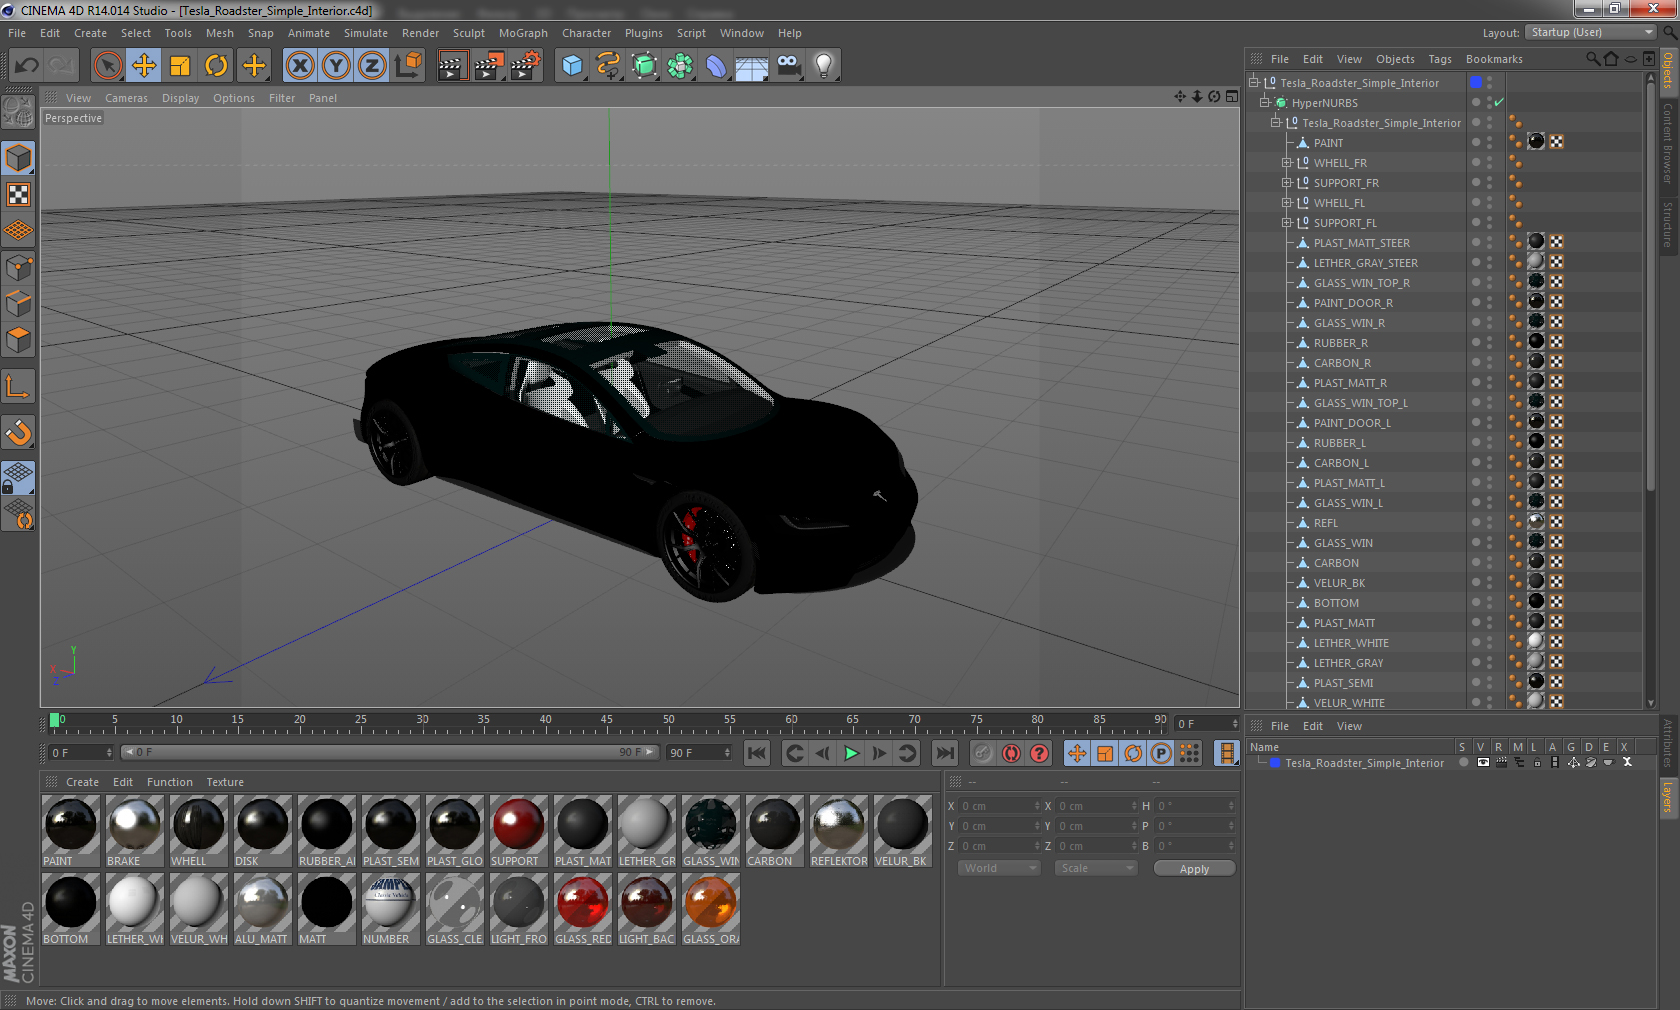Expand the SUPPORT_FR object

[1287, 183]
